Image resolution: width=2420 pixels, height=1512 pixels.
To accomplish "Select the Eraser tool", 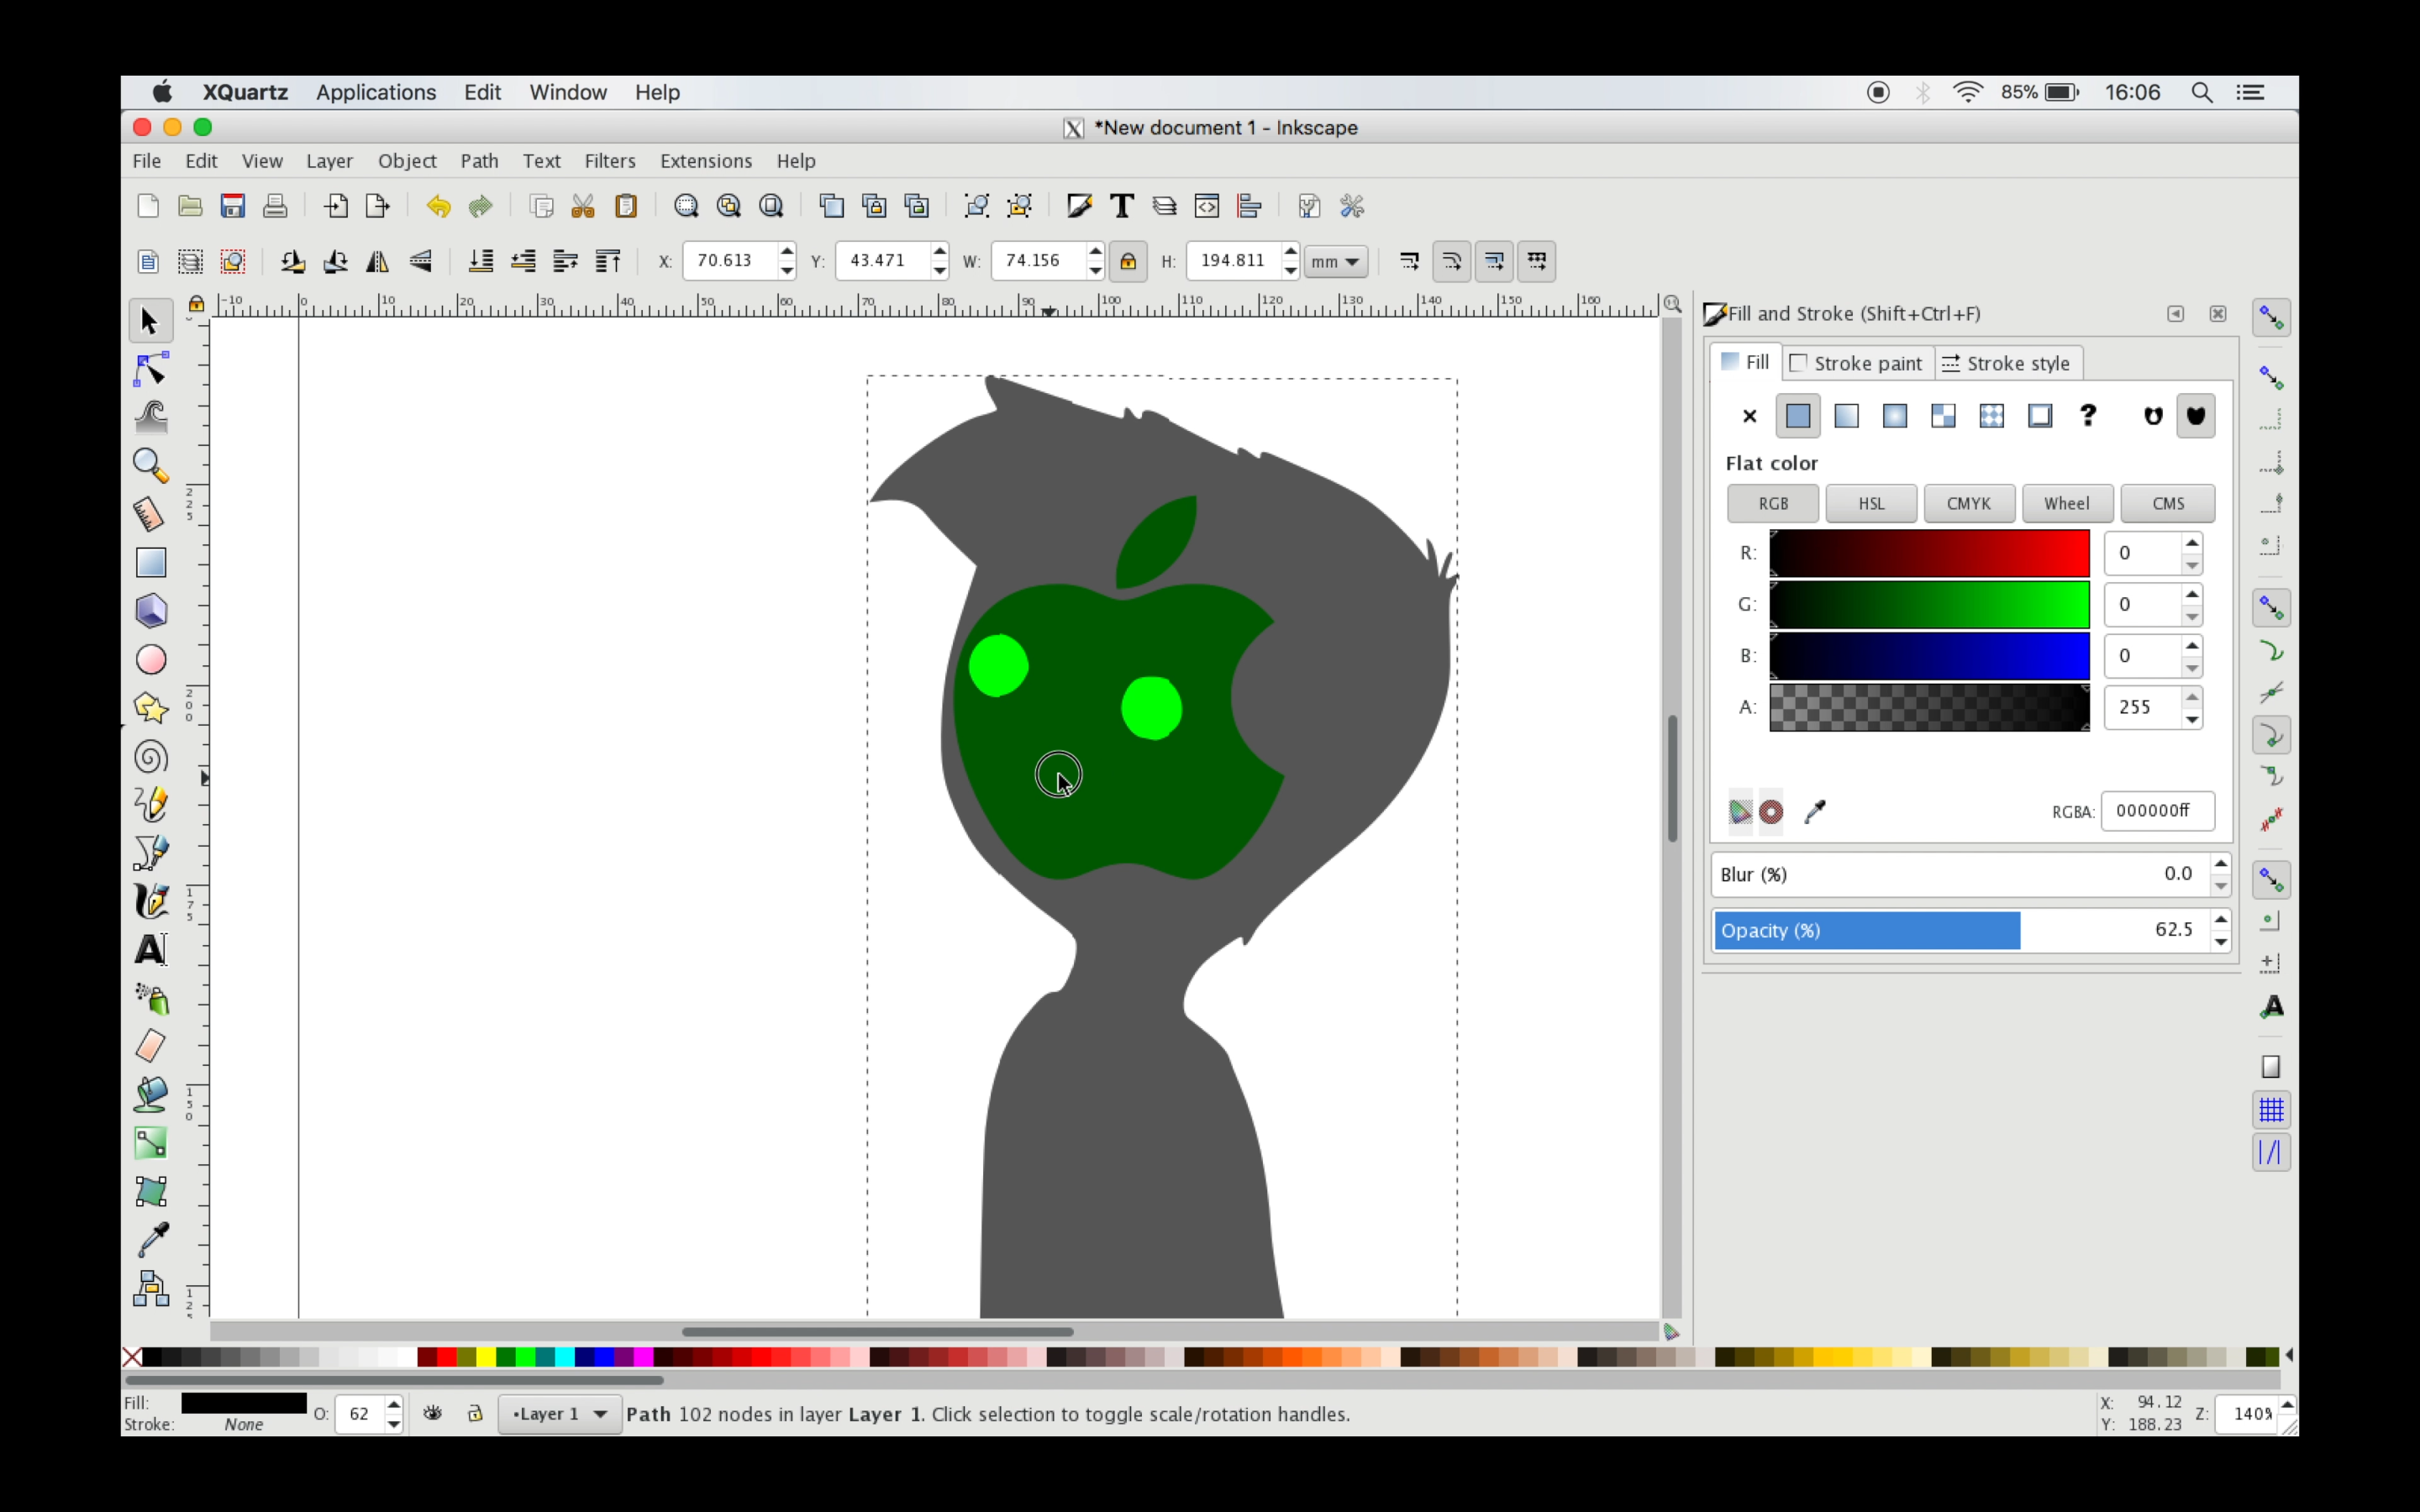I will (x=151, y=1046).
